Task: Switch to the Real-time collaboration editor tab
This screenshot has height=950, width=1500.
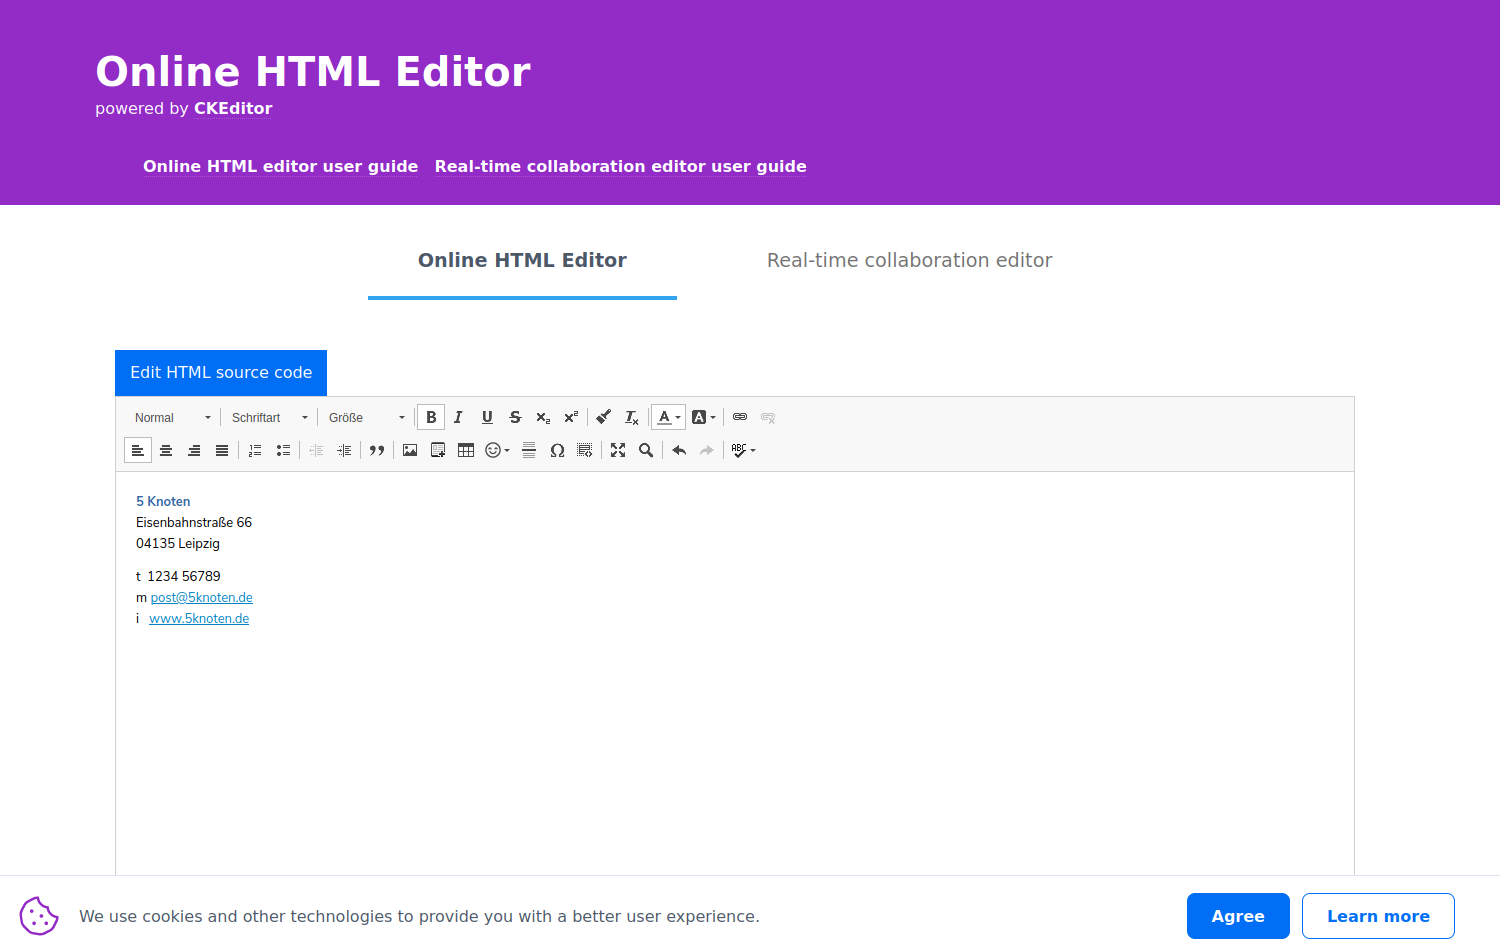Action: (x=909, y=260)
